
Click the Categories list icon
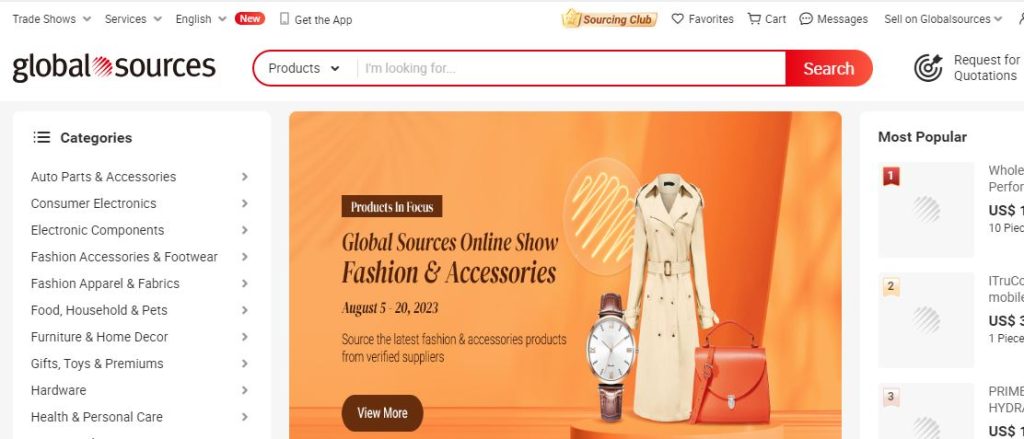tap(42, 137)
